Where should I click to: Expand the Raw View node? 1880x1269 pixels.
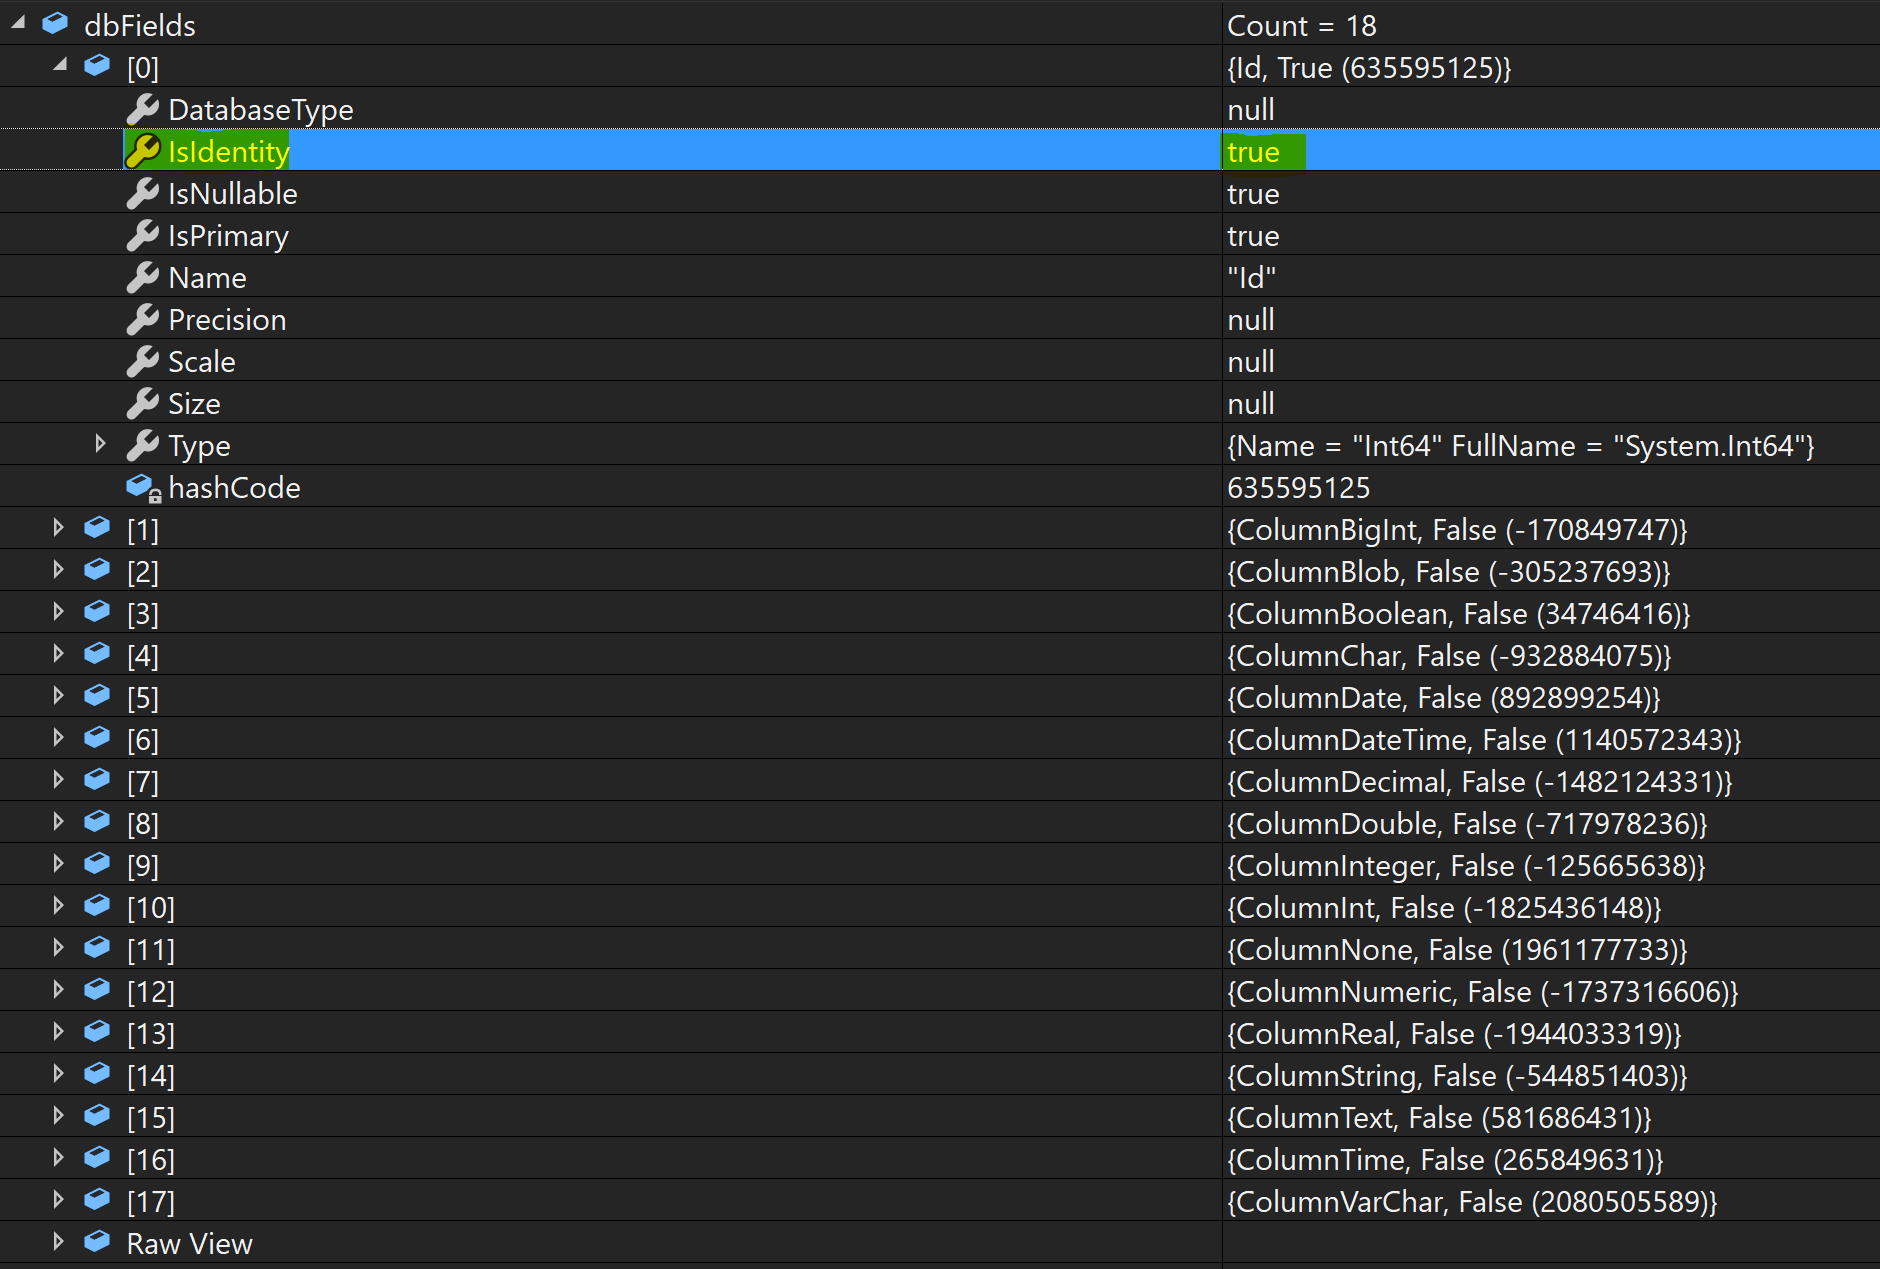pyautogui.click(x=57, y=1242)
